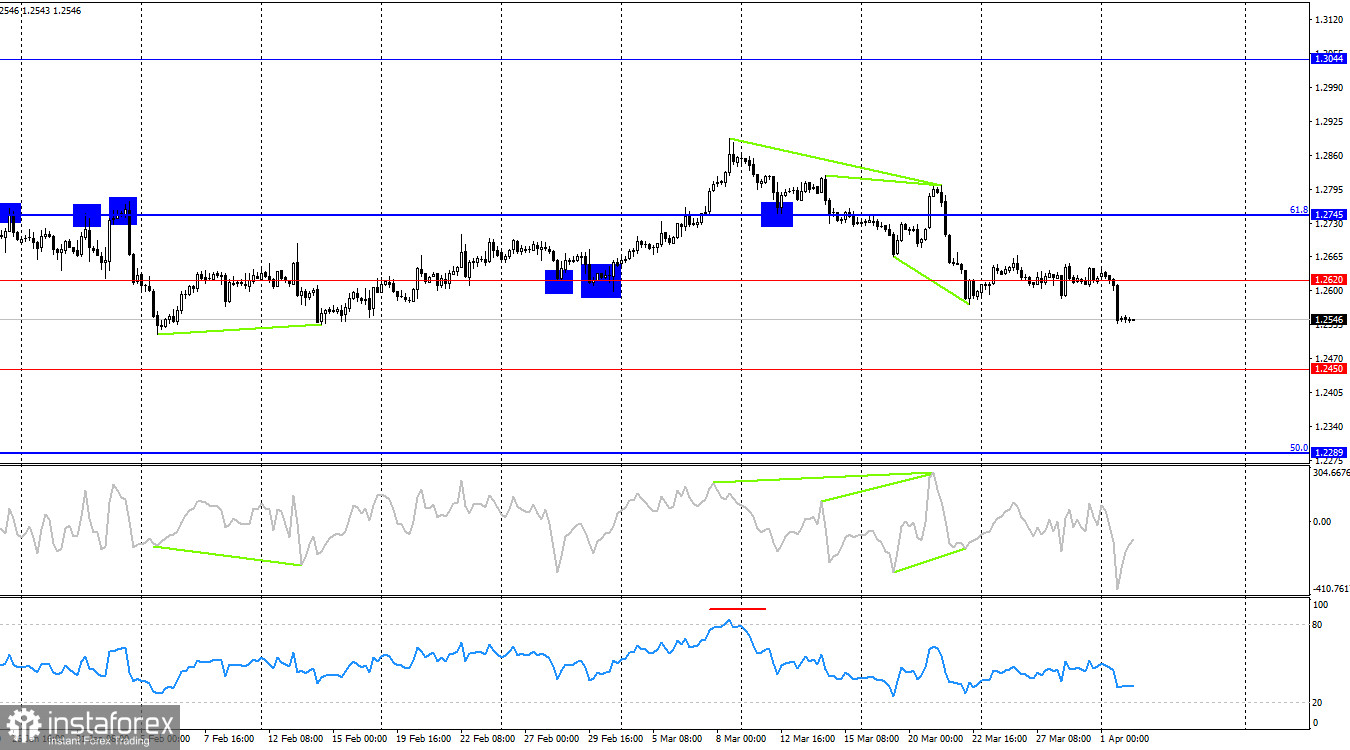Image resolution: width=1350 pixels, height=750 pixels.
Task: Click the 1.2925 axis value
Action: coord(1329,122)
